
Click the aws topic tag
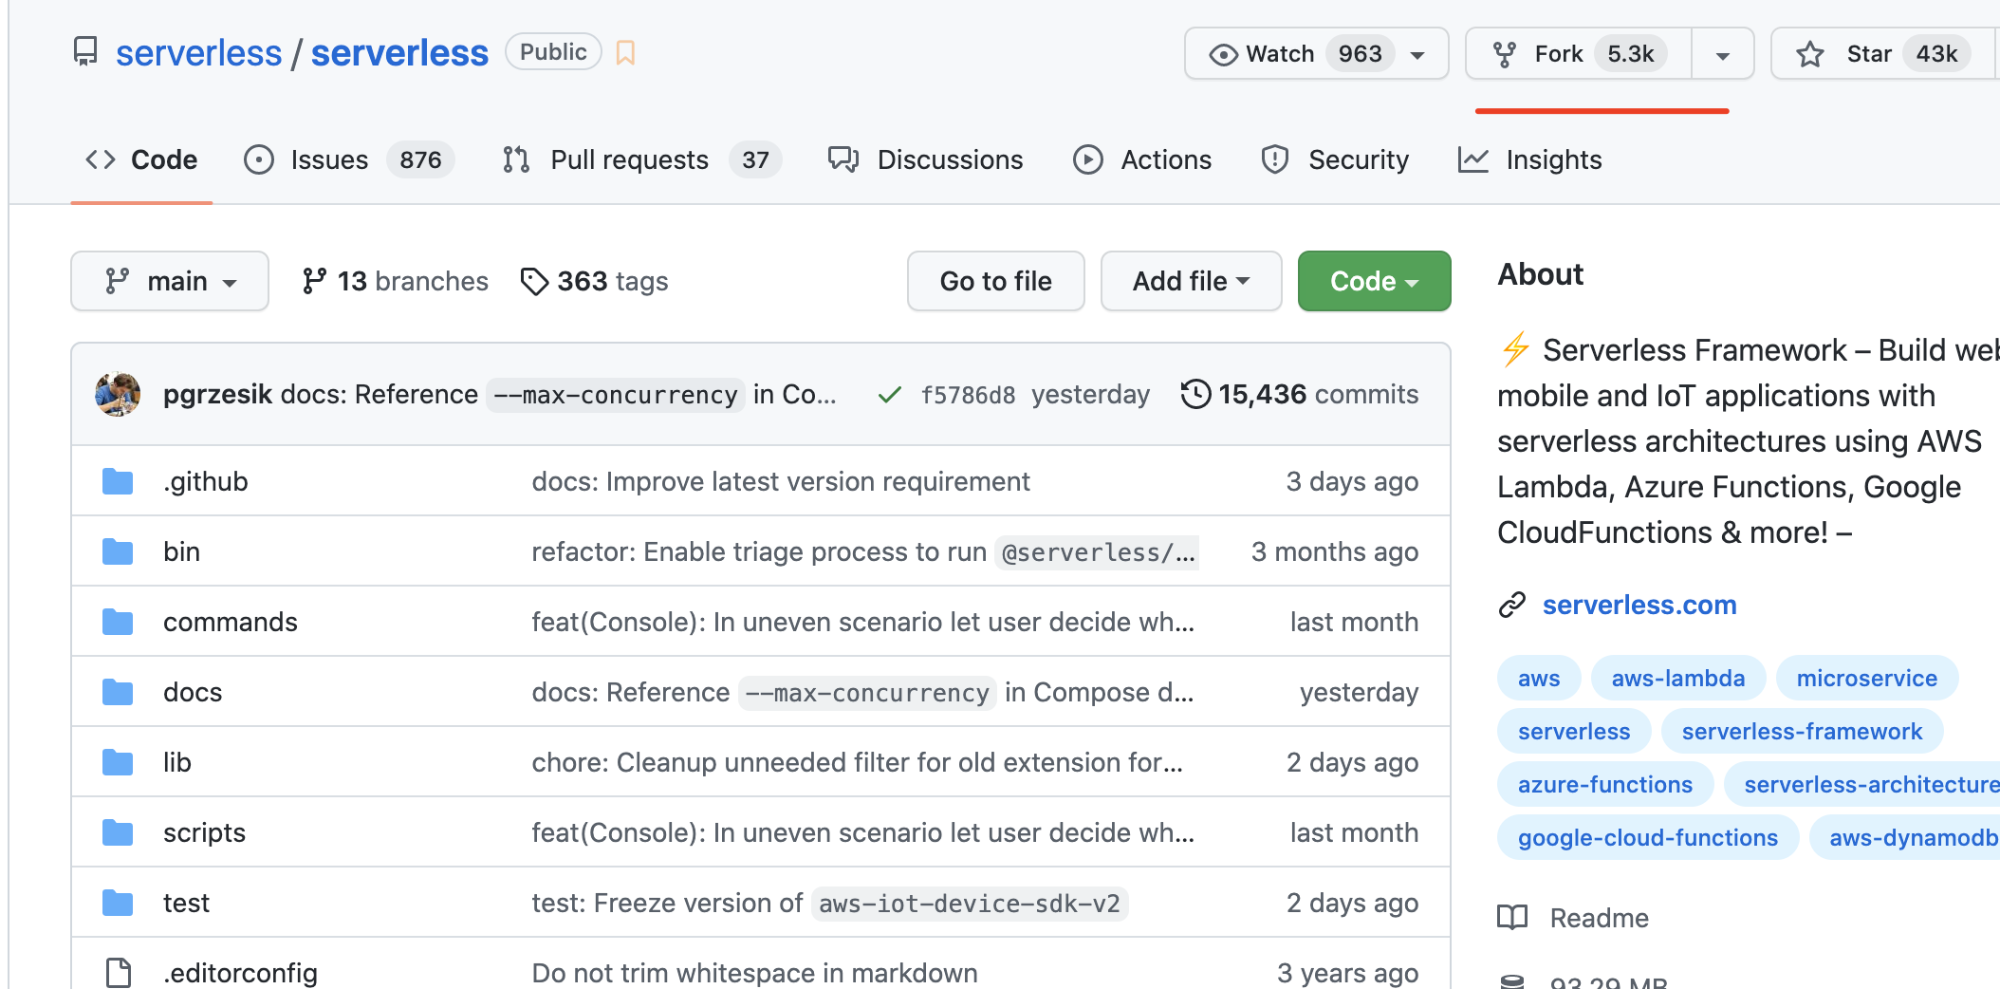pyautogui.click(x=1538, y=678)
